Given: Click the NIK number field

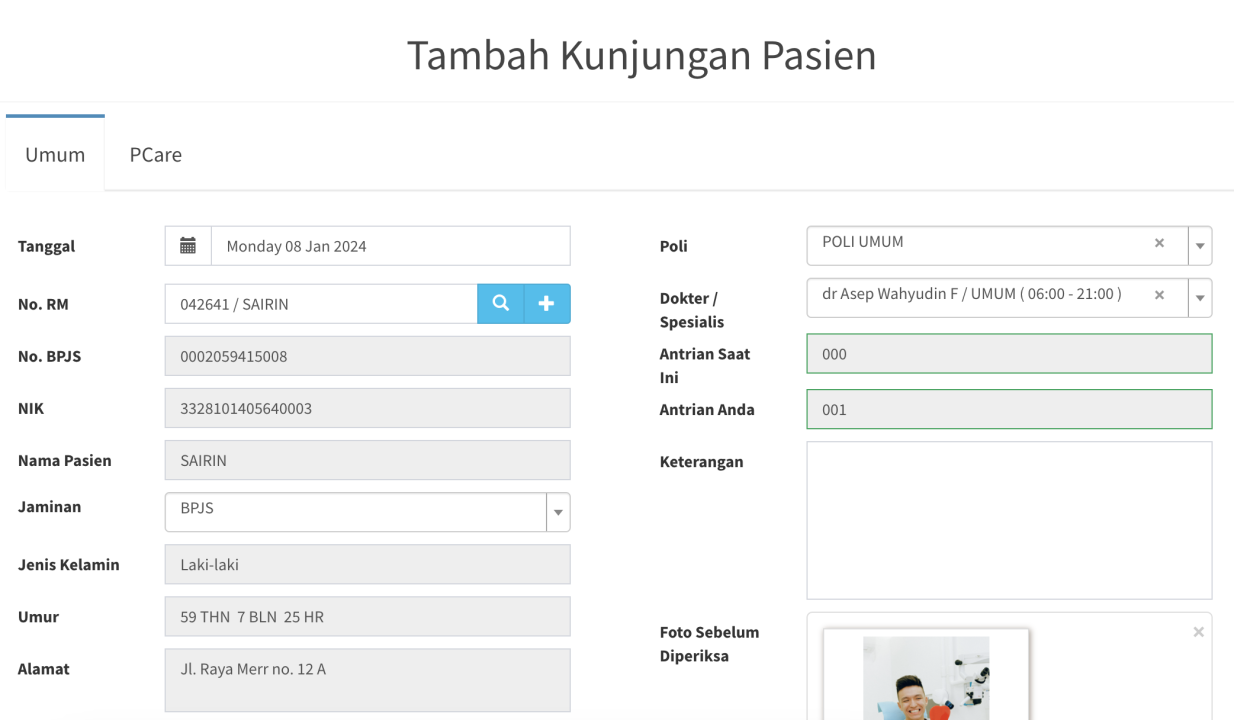Looking at the screenshot, I should [367, 408].
